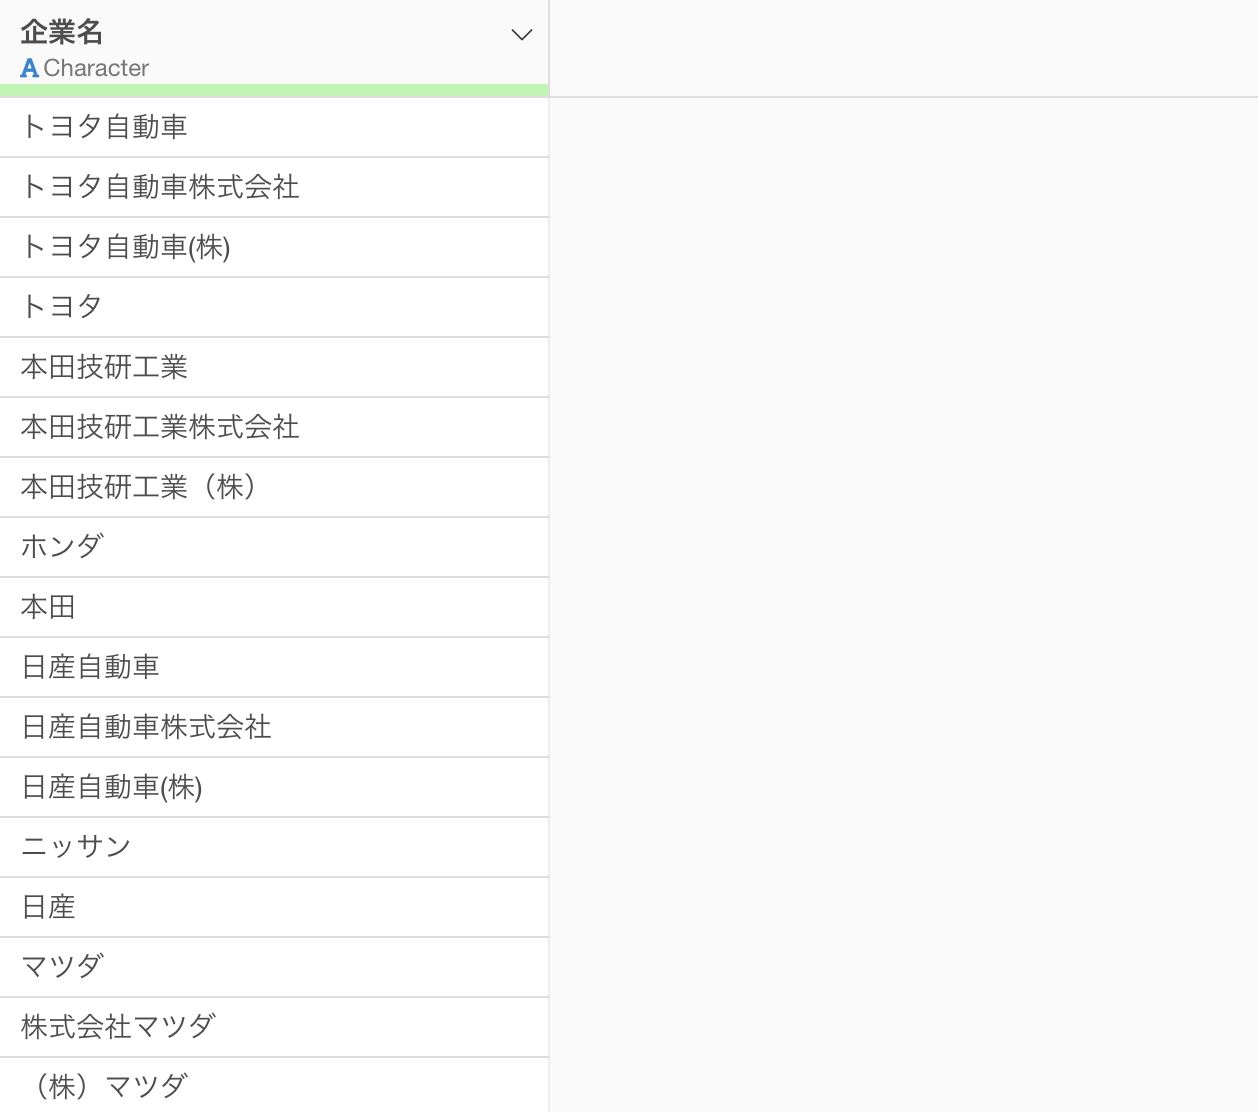This screenshot has height=1112, width=1258.
Task: Open the 企業名 column dropdown menu
Action: 521,35
